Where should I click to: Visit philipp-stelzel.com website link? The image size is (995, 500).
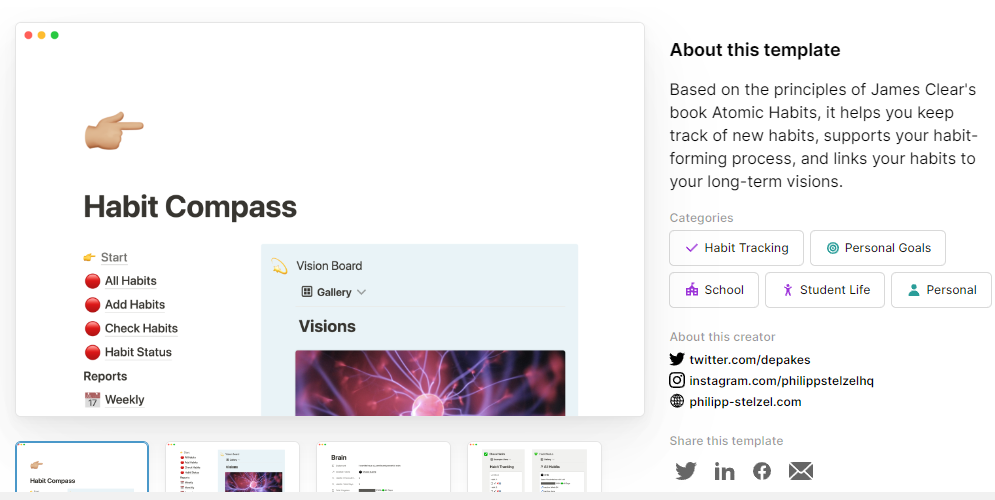point(745,401)
